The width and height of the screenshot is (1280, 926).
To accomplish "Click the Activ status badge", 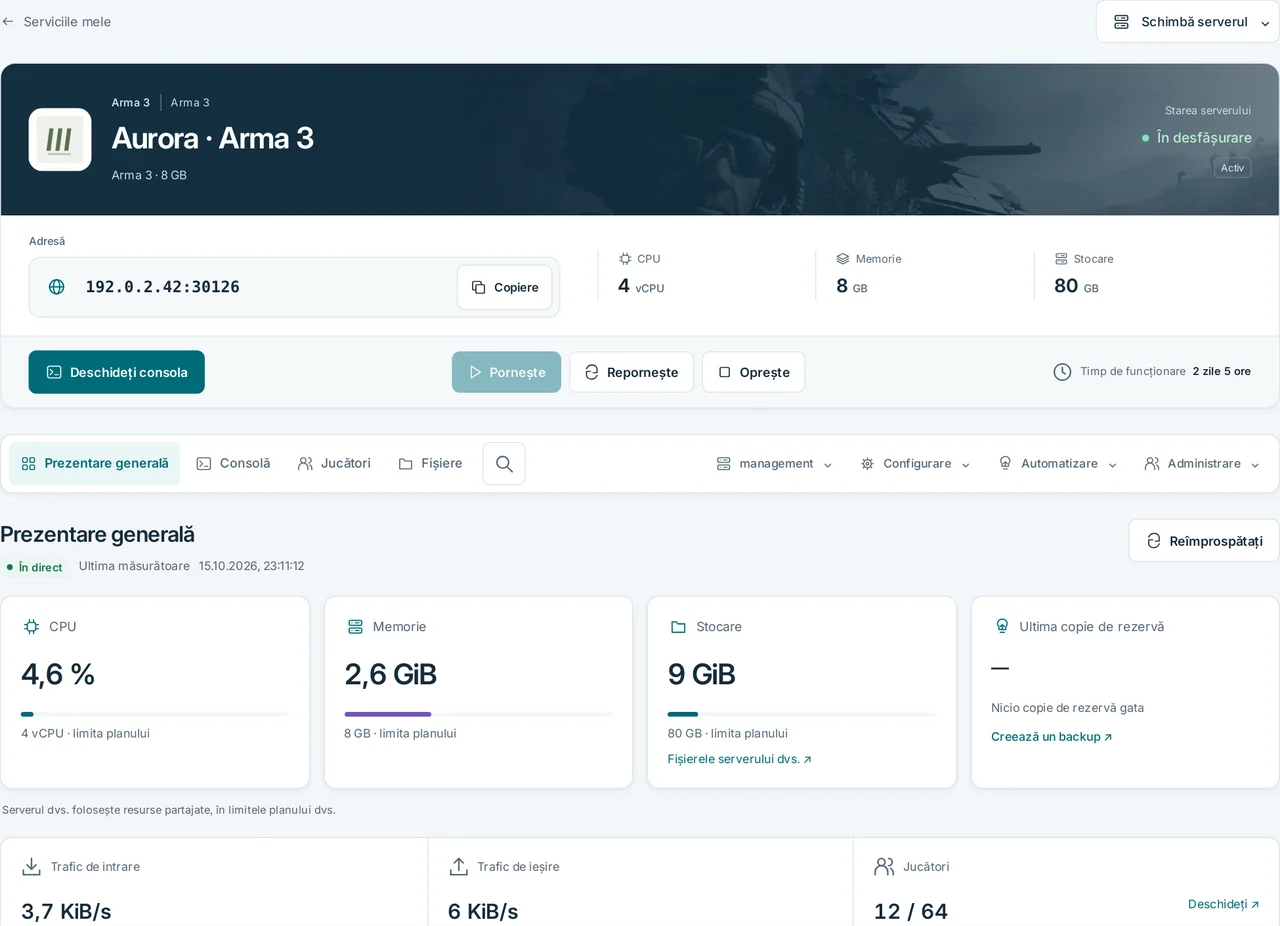I will click(1233, 168).
